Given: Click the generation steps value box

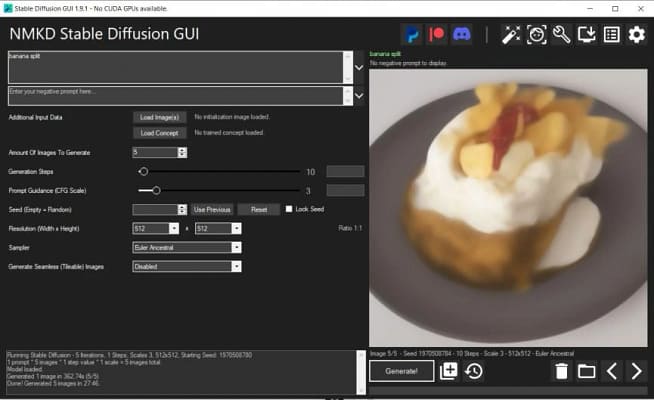Looking at the screenshot, I should click(345, 171).
